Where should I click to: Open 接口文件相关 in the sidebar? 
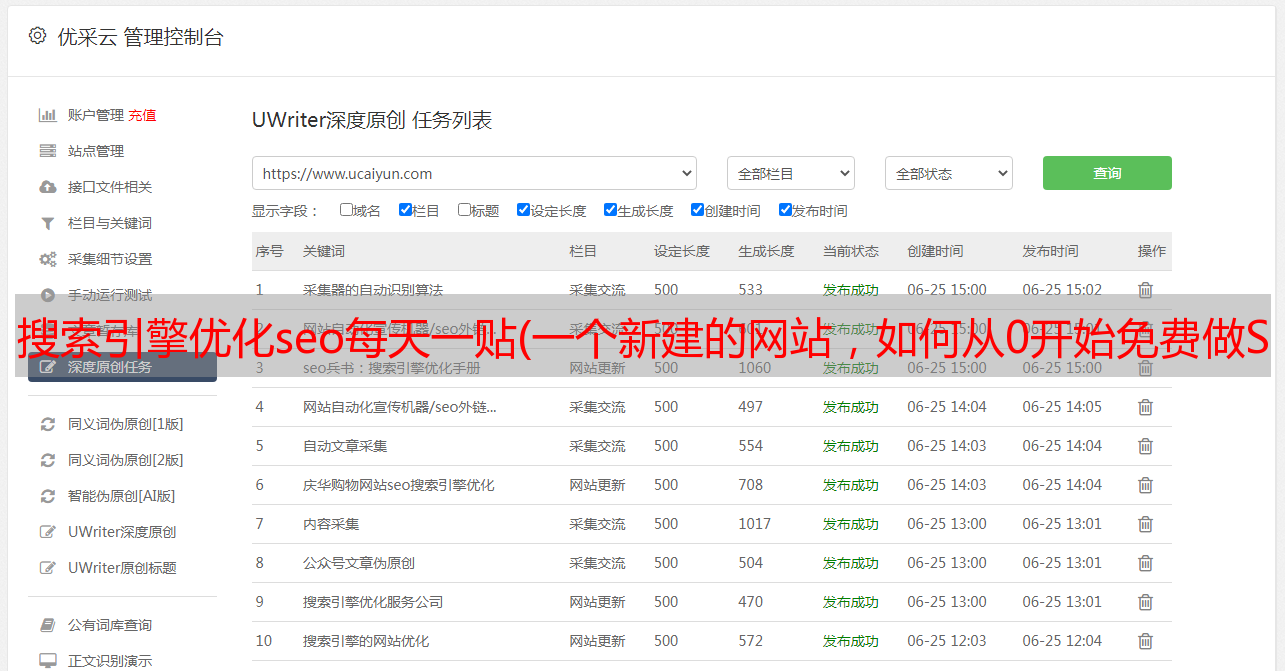pyautogui.click(x=110, y=187)
